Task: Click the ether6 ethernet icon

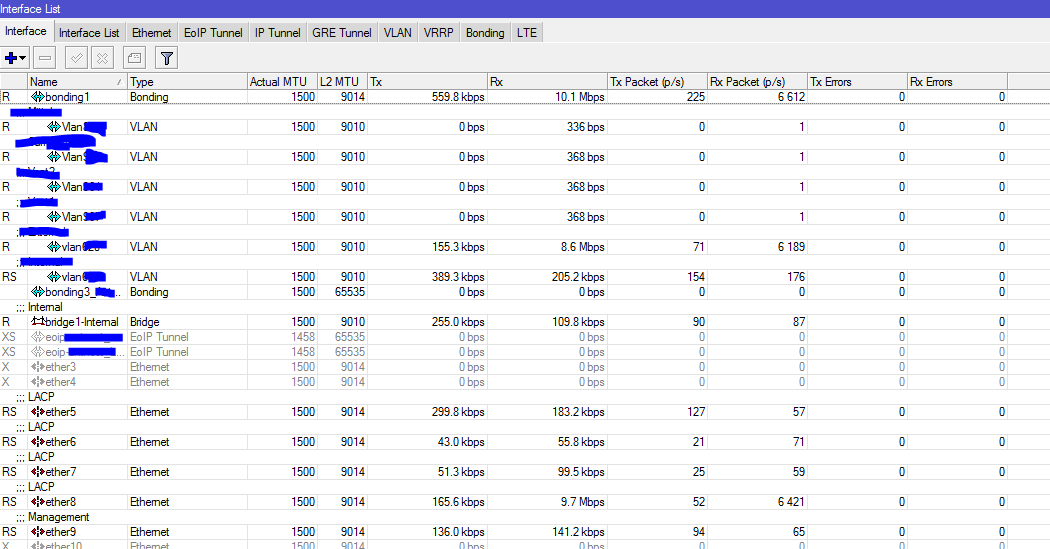Action: click(x=38, y=442)
